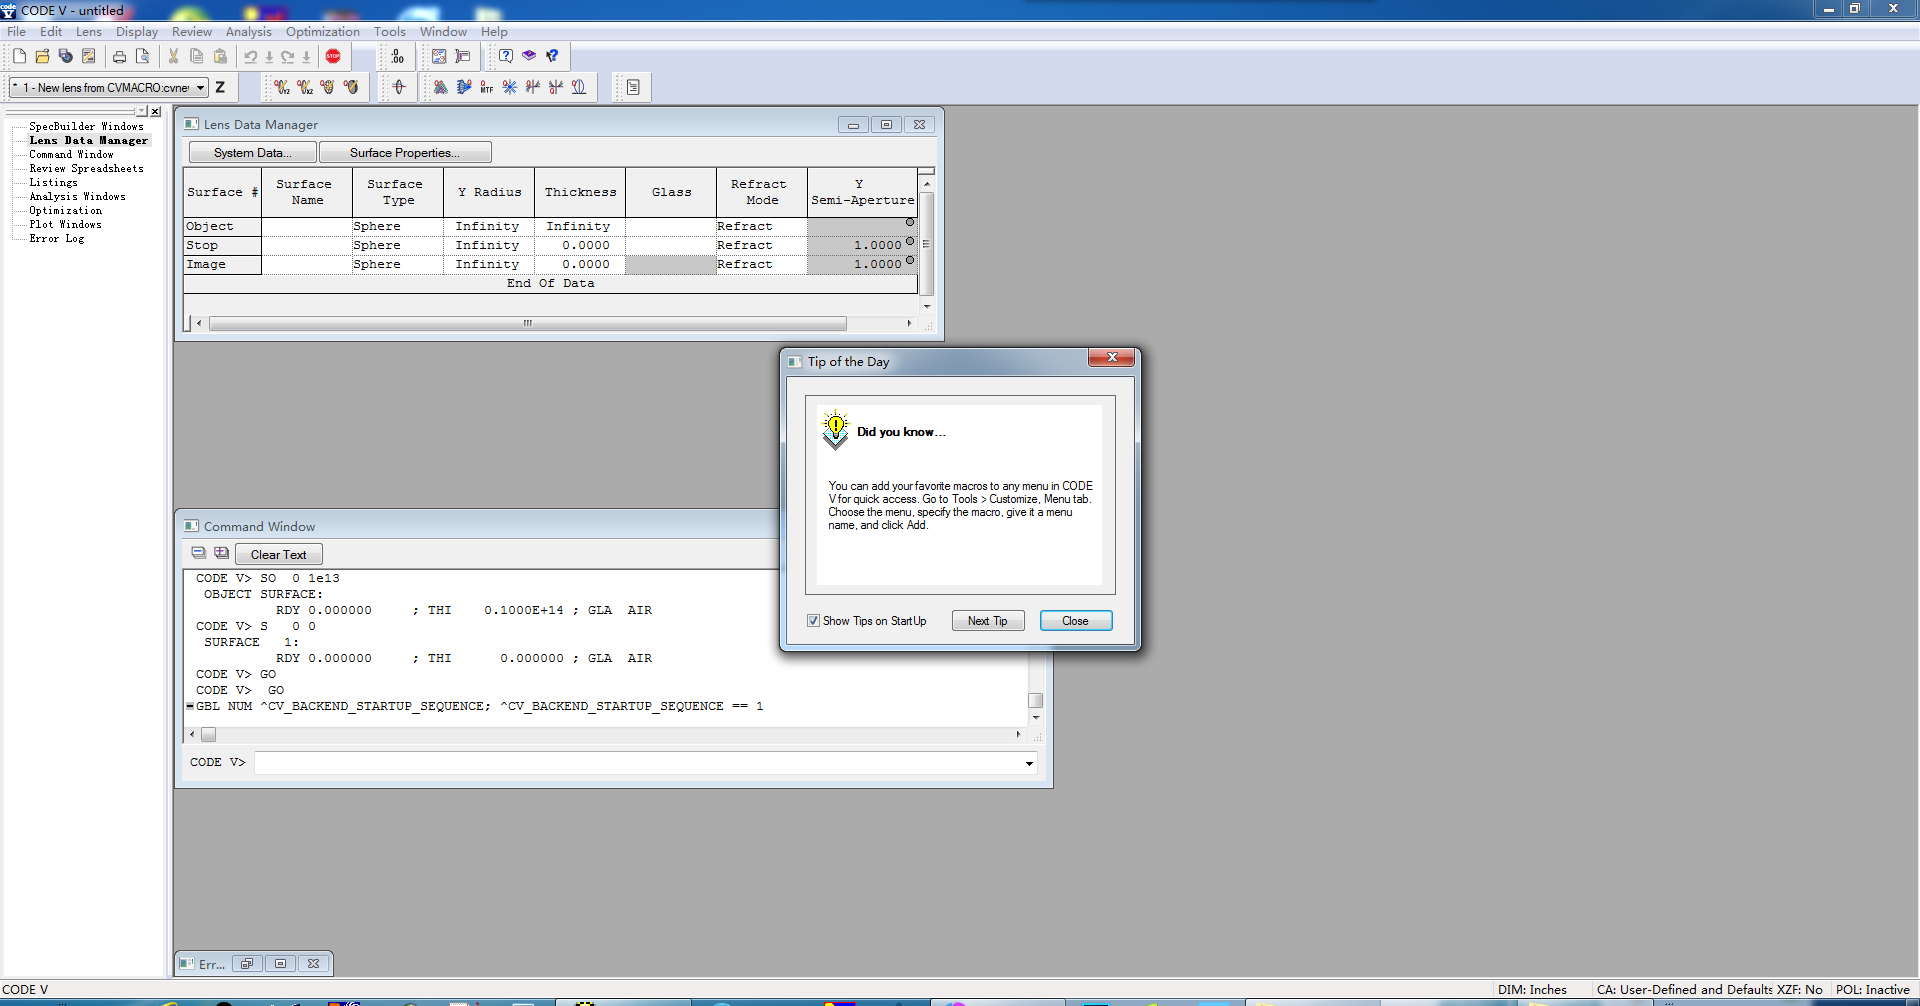Click first icon left of Clear Text
Screen dimensions: 1920x1006
pos(198,553)
